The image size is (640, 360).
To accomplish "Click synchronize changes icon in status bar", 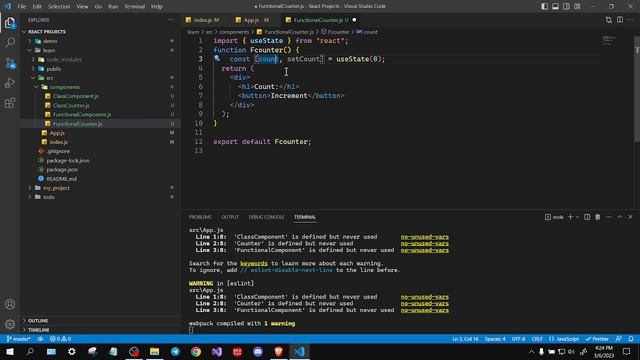I will 40,339.
